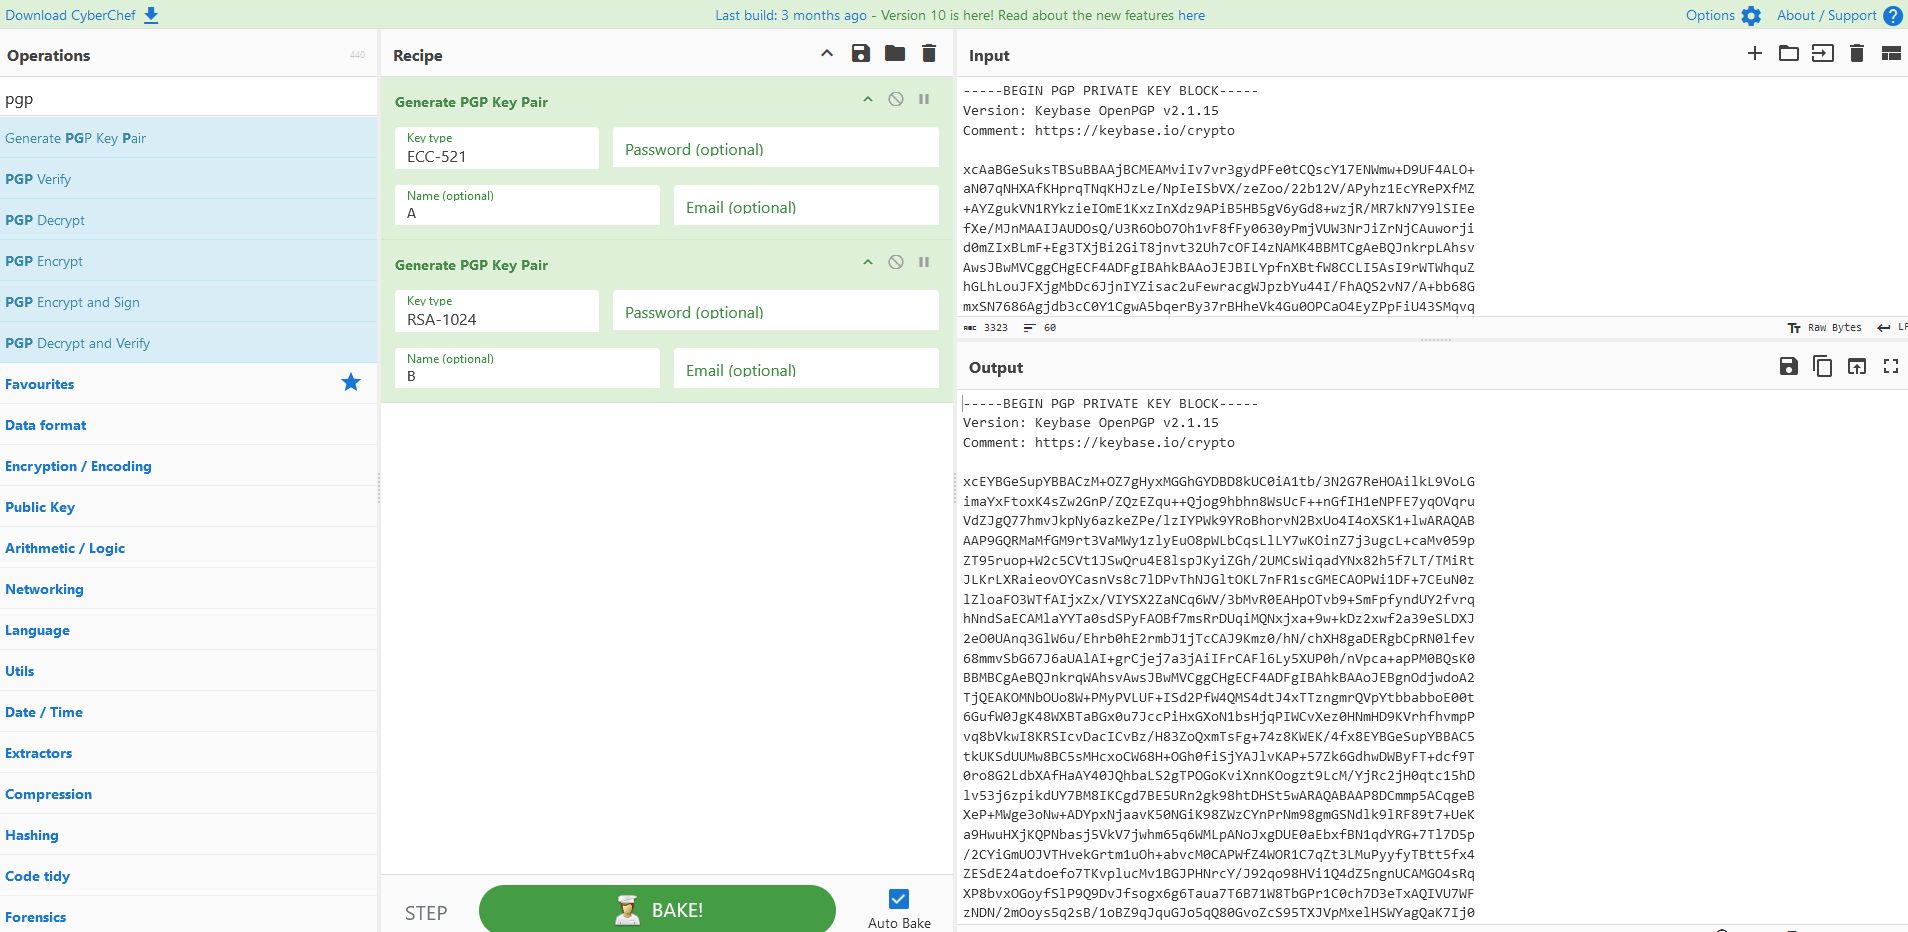This screenshot has height=932, width=1908.
Task: Clear the input and output with the trash icon
Action: coord(1857,53)
